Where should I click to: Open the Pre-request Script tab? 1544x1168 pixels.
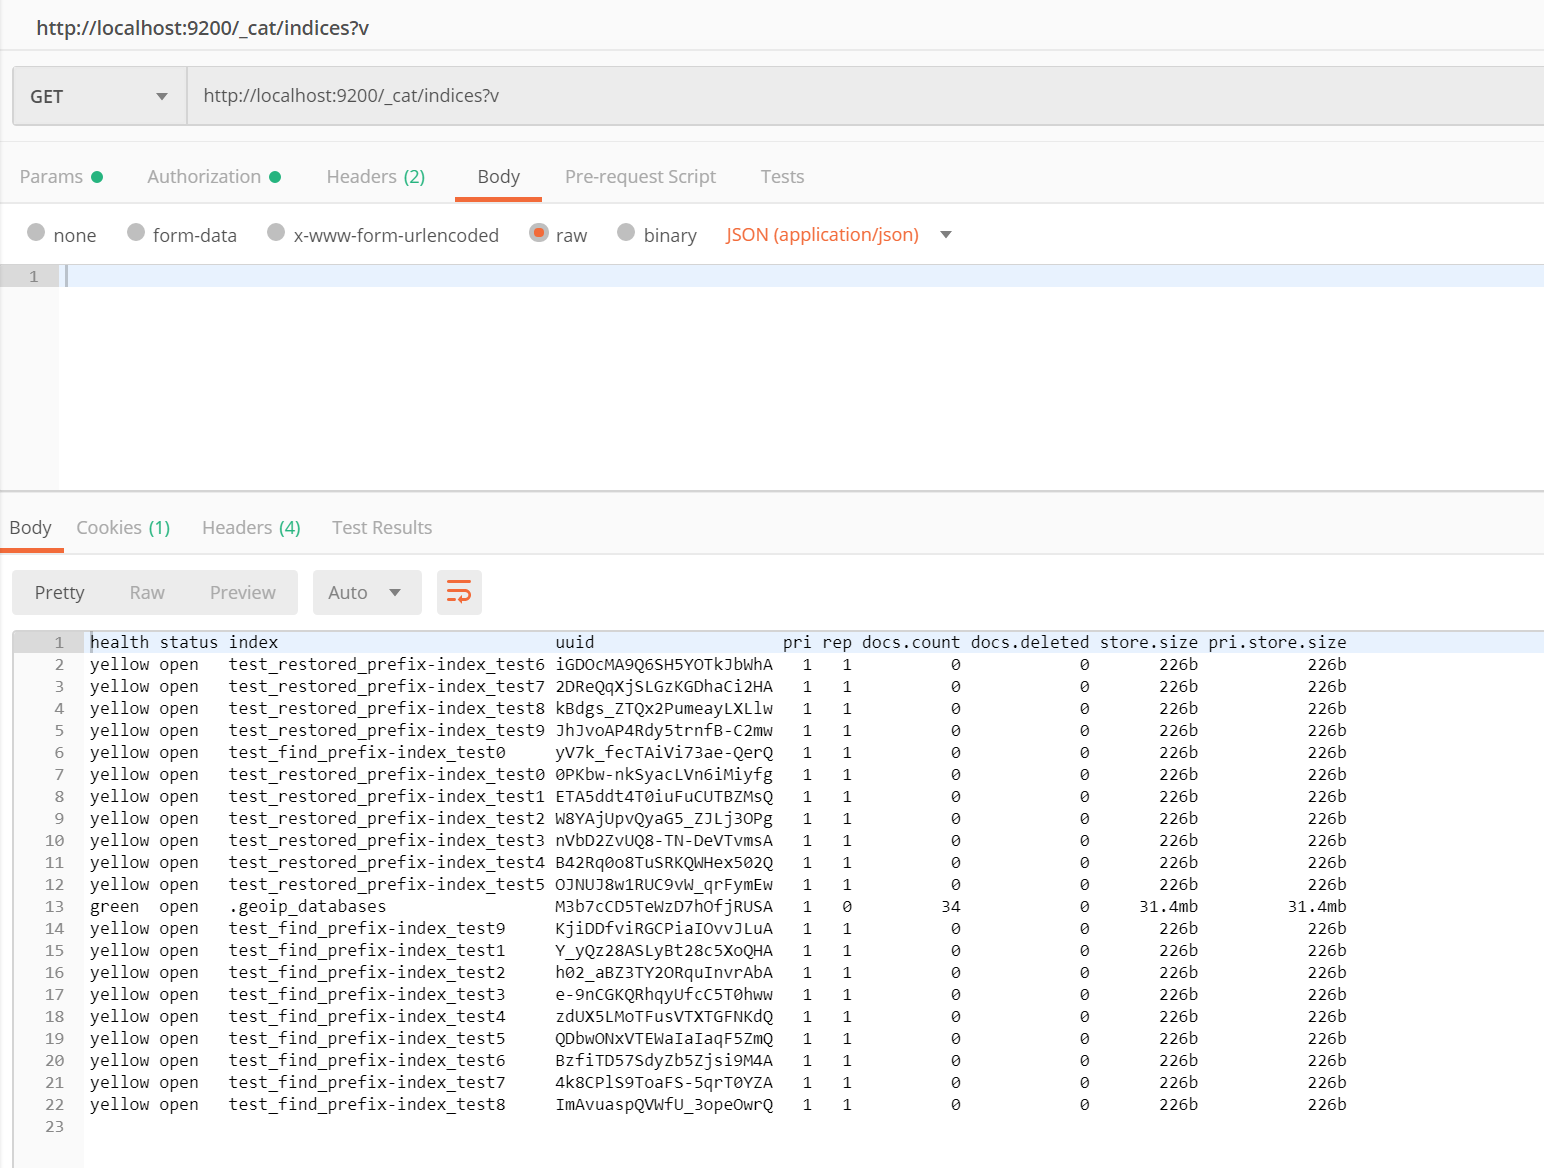[x=640, y=177]
